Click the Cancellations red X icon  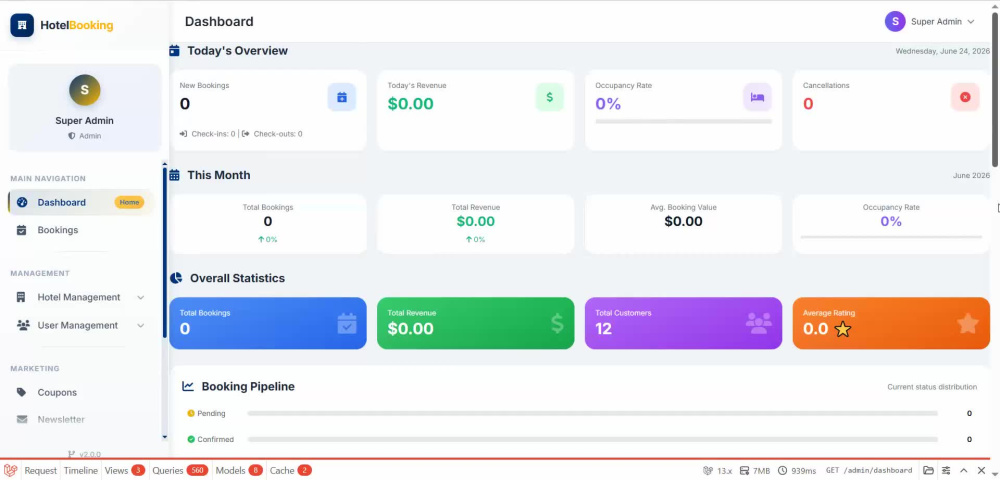click(x=965, y=98)
